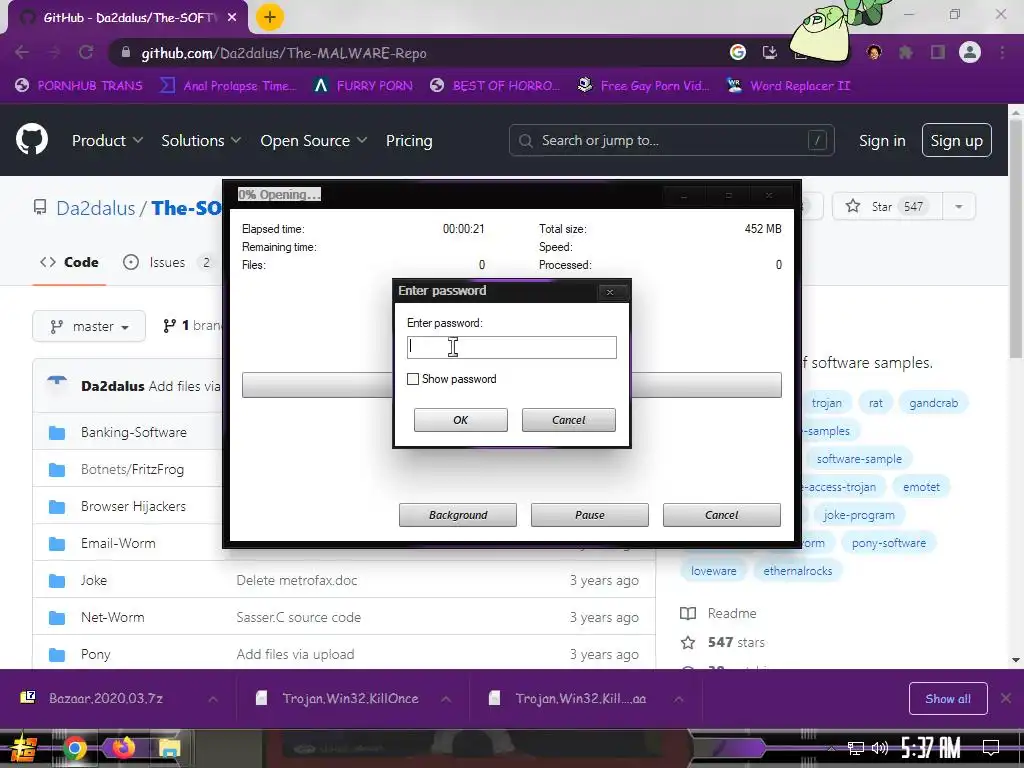
Task: Click the network icon in system tray
Action: pyautogui.click(x=856, y=748)
